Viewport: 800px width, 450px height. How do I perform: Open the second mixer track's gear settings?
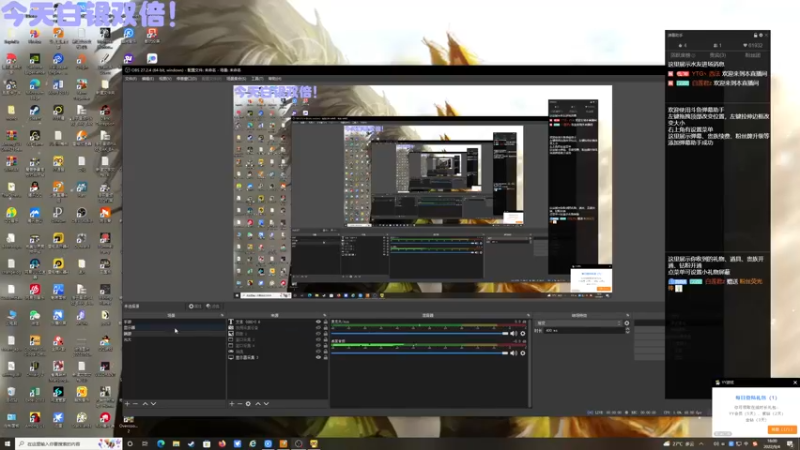click(522, 353)
